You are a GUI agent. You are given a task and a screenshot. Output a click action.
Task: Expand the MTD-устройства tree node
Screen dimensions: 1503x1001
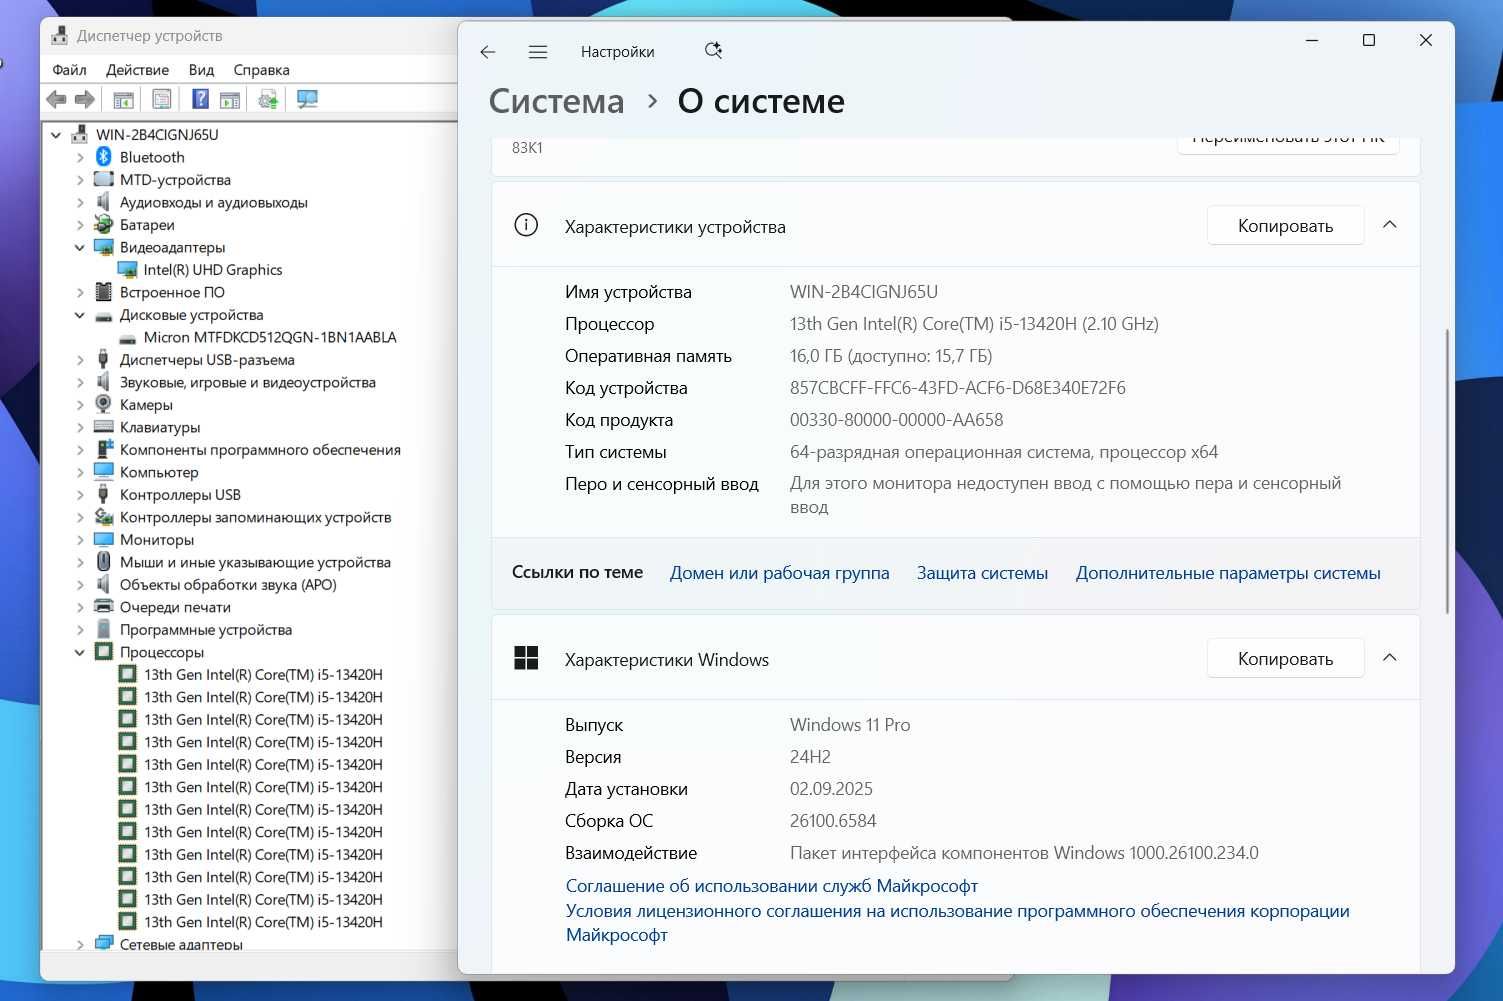point(80,180)
